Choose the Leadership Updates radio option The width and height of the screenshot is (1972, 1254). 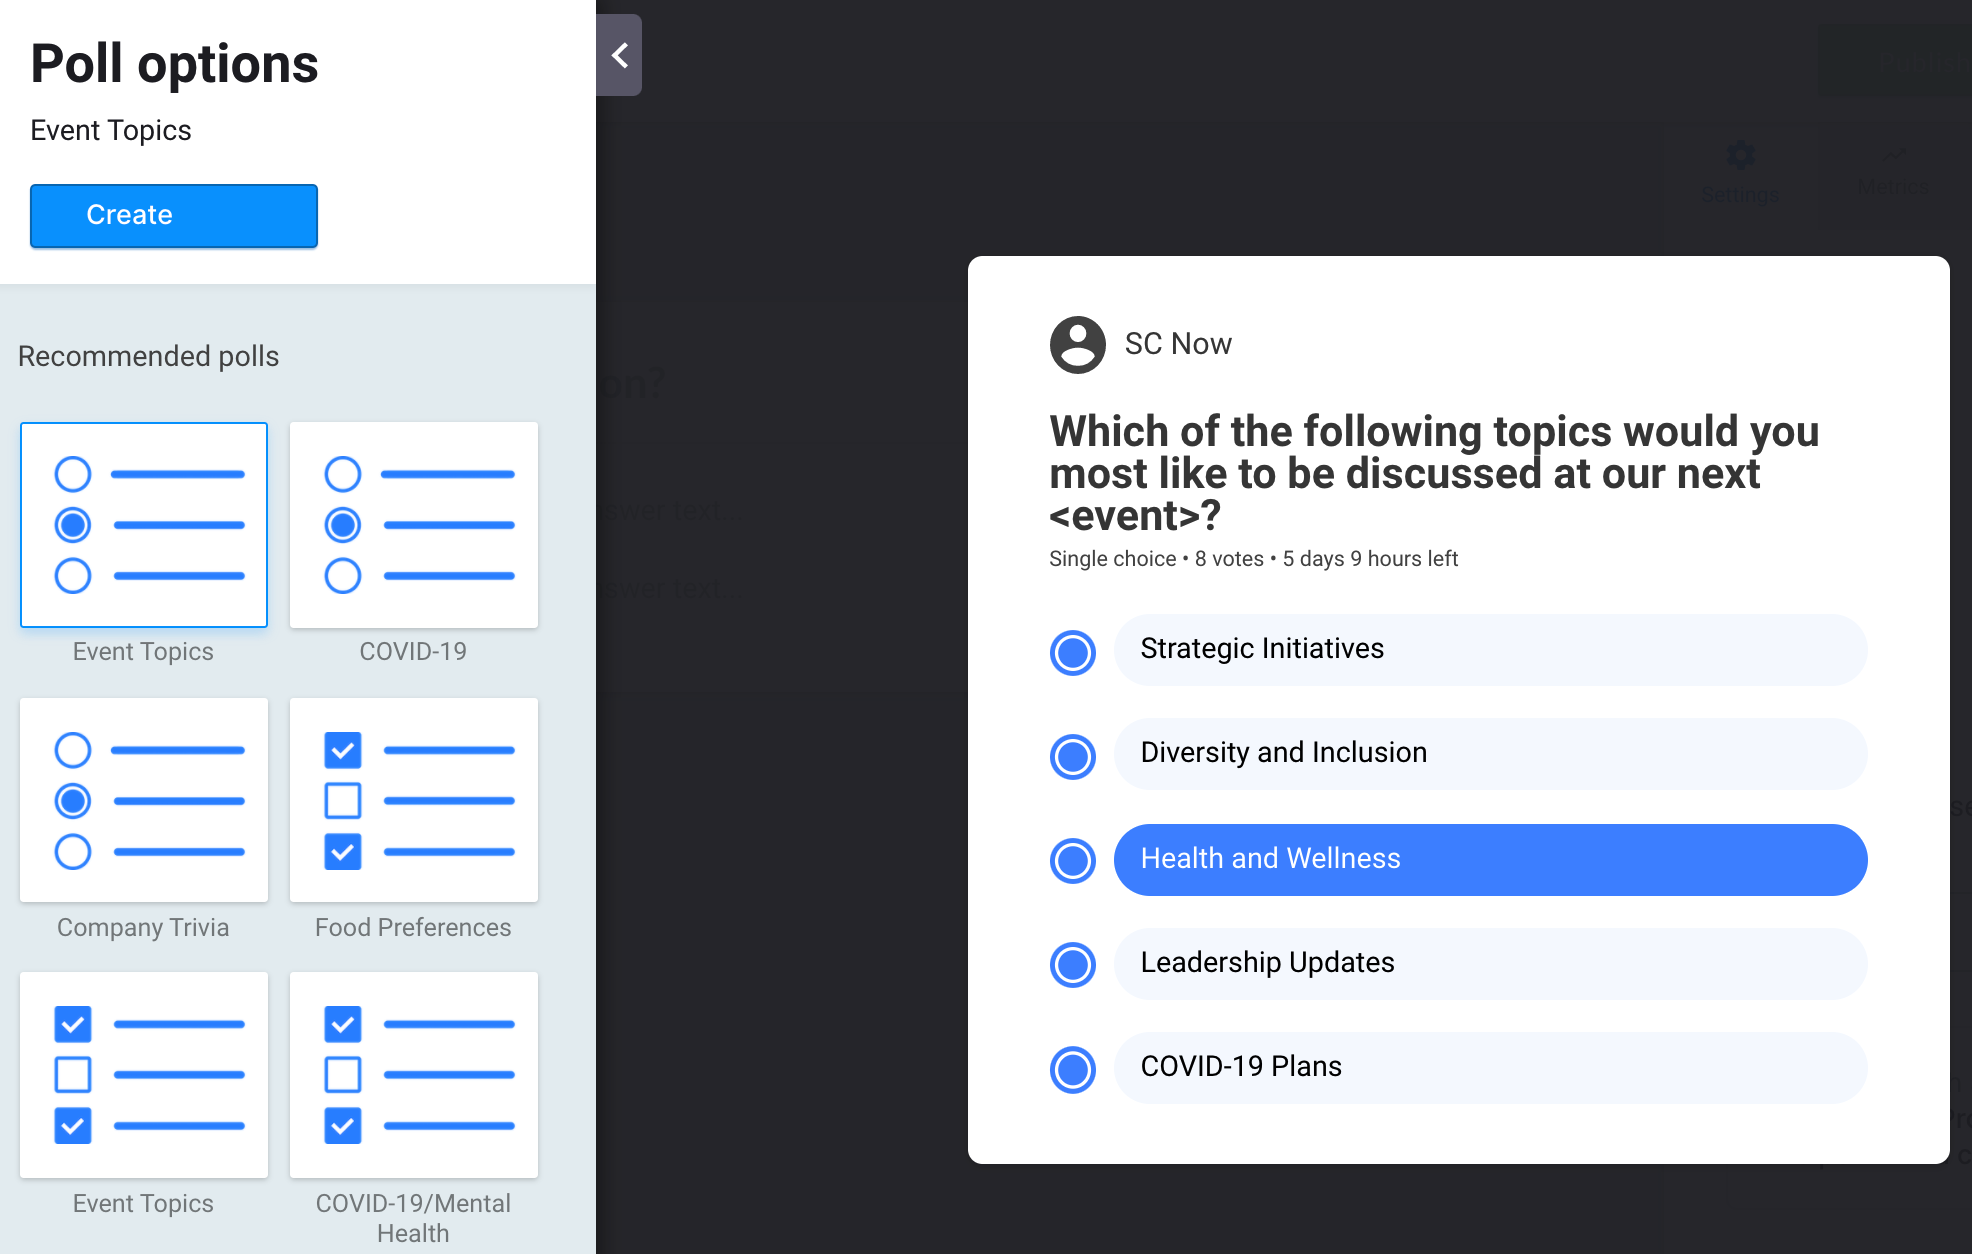click(x=1073, y=965)
